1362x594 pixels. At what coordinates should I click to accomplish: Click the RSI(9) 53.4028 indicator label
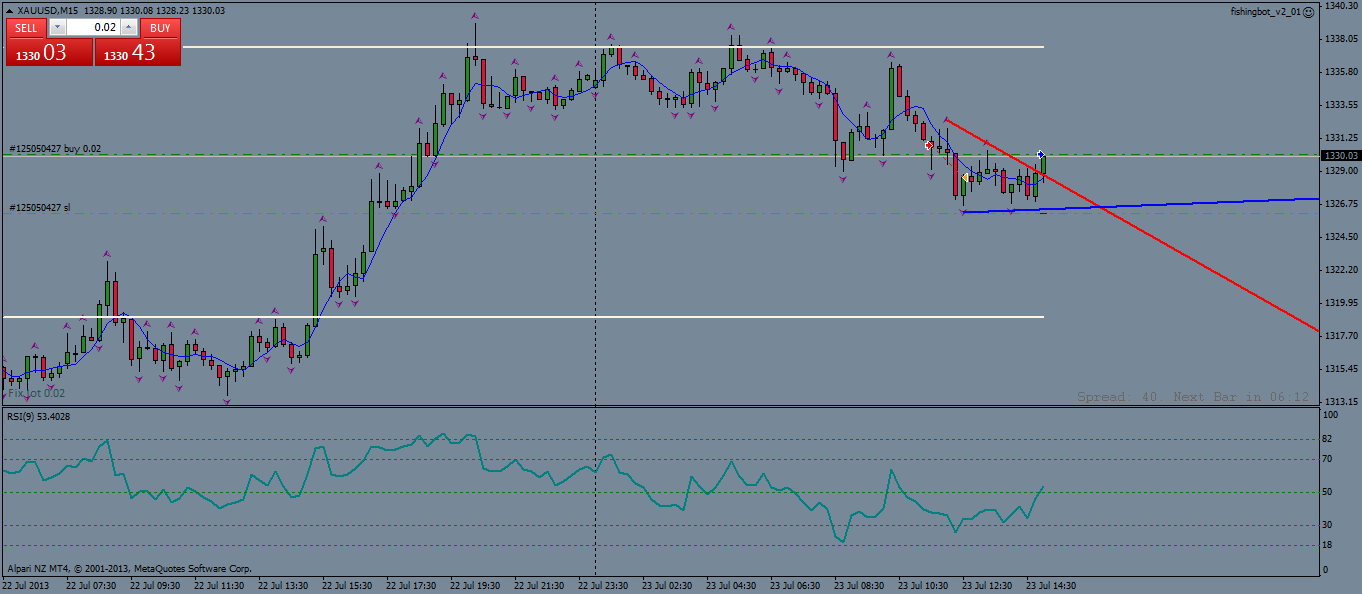(41, 416)
